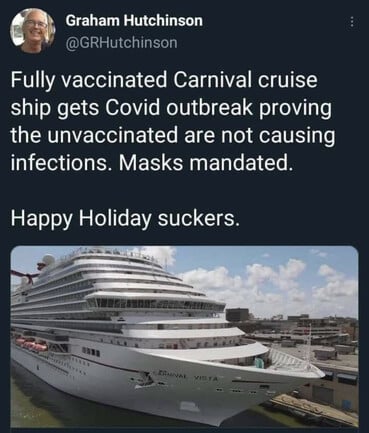Open the three-dot more options menu
The width and height of the screenshot is (369, 433).
[x=351, y=23]
